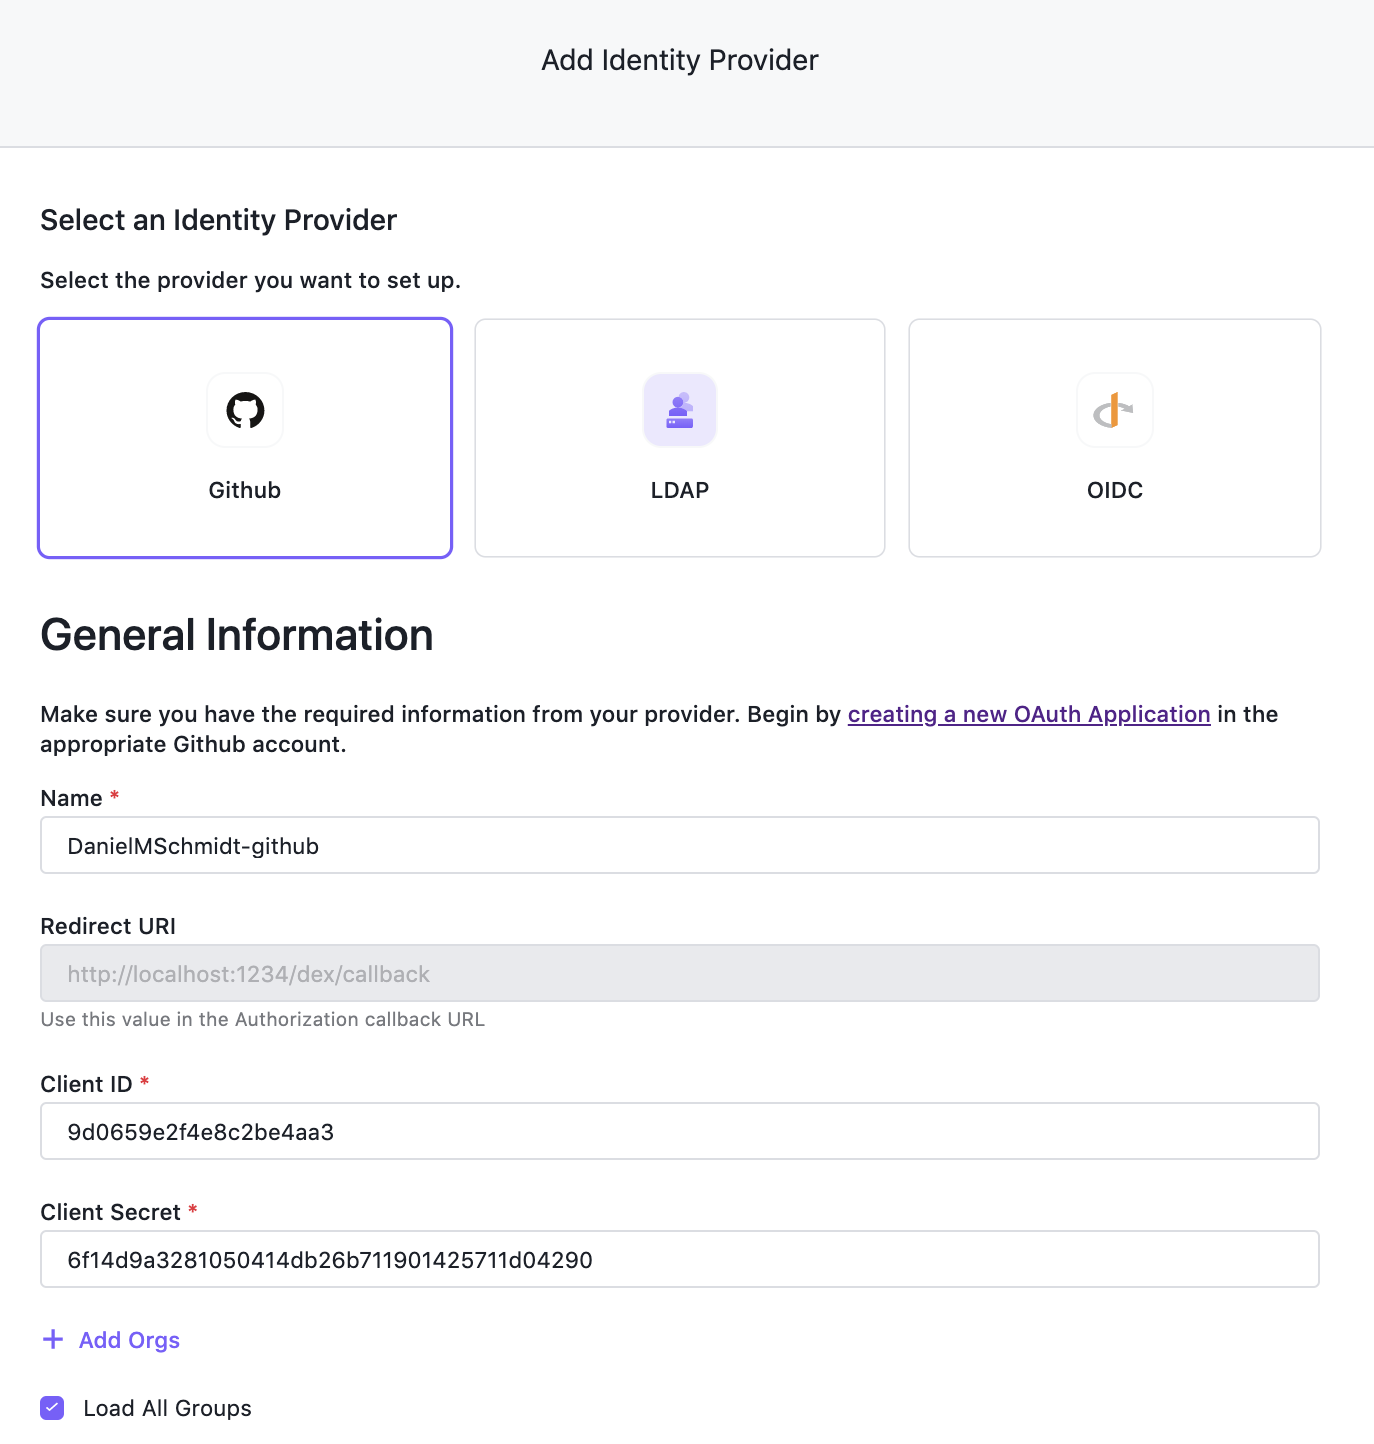The image size is (1374, 1444).
Task: Click the Name field label
Action: point(71,798)
